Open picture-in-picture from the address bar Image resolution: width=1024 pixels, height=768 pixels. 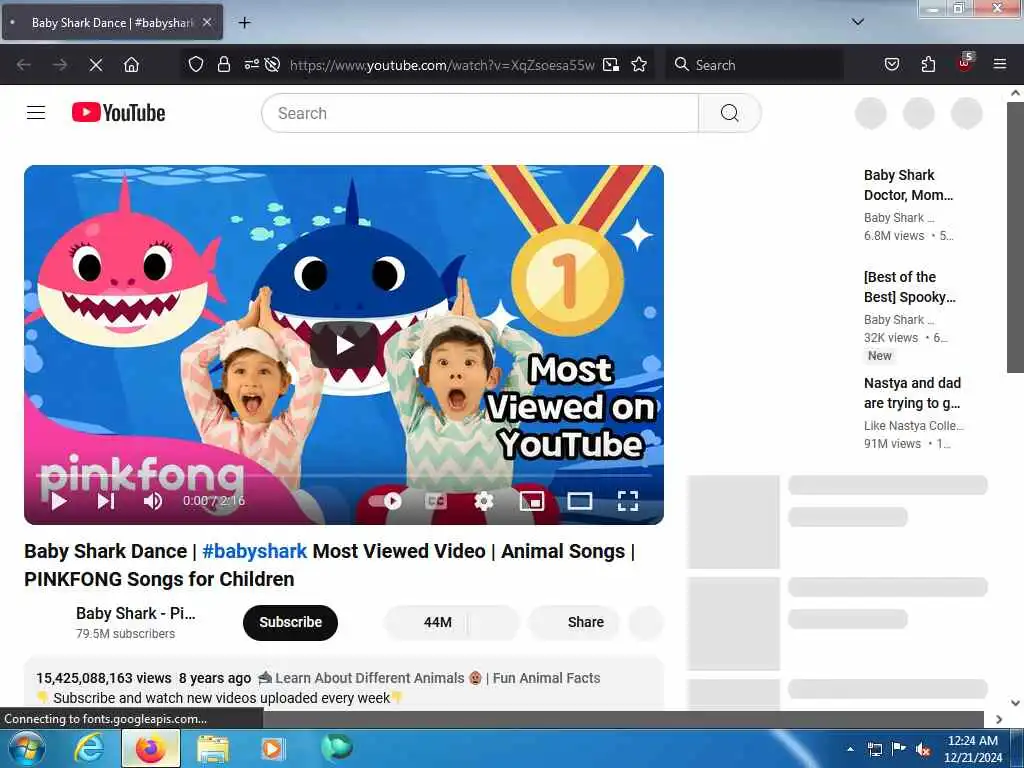[611, 64]
